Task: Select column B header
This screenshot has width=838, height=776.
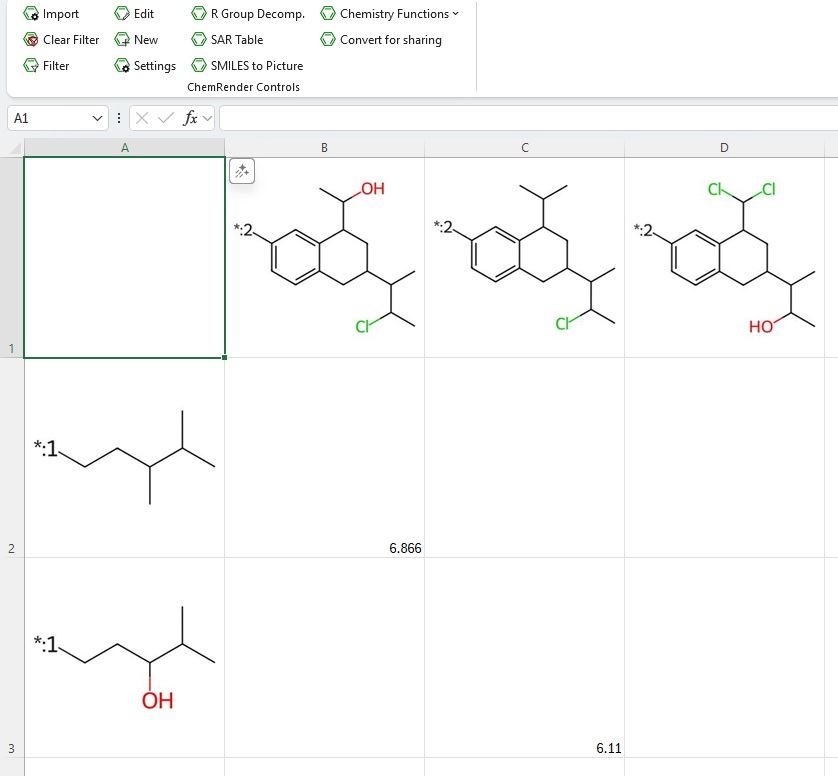Action: pos(324,148)
